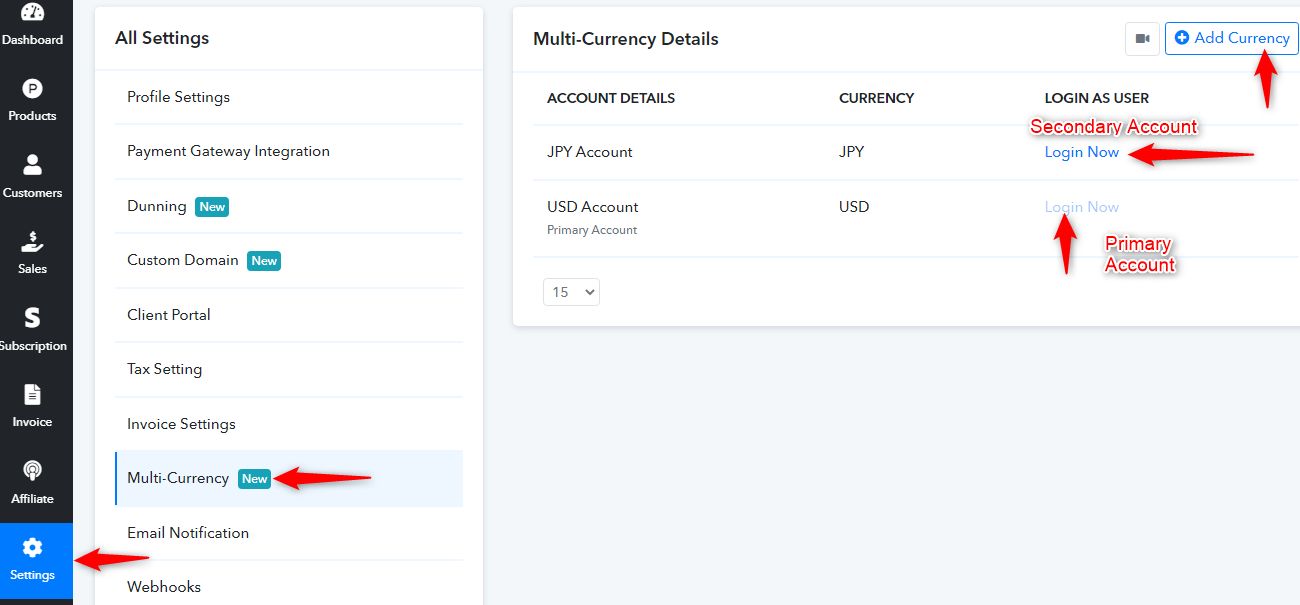Select the Settings gear icon

click(32, 547)
